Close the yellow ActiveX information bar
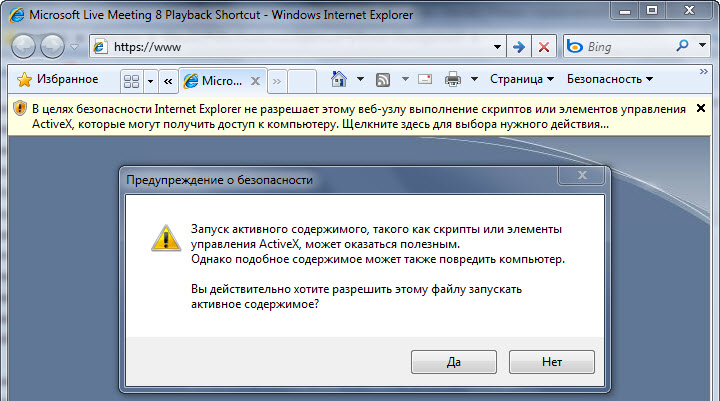The image size is (720, 401). point(700,108)
